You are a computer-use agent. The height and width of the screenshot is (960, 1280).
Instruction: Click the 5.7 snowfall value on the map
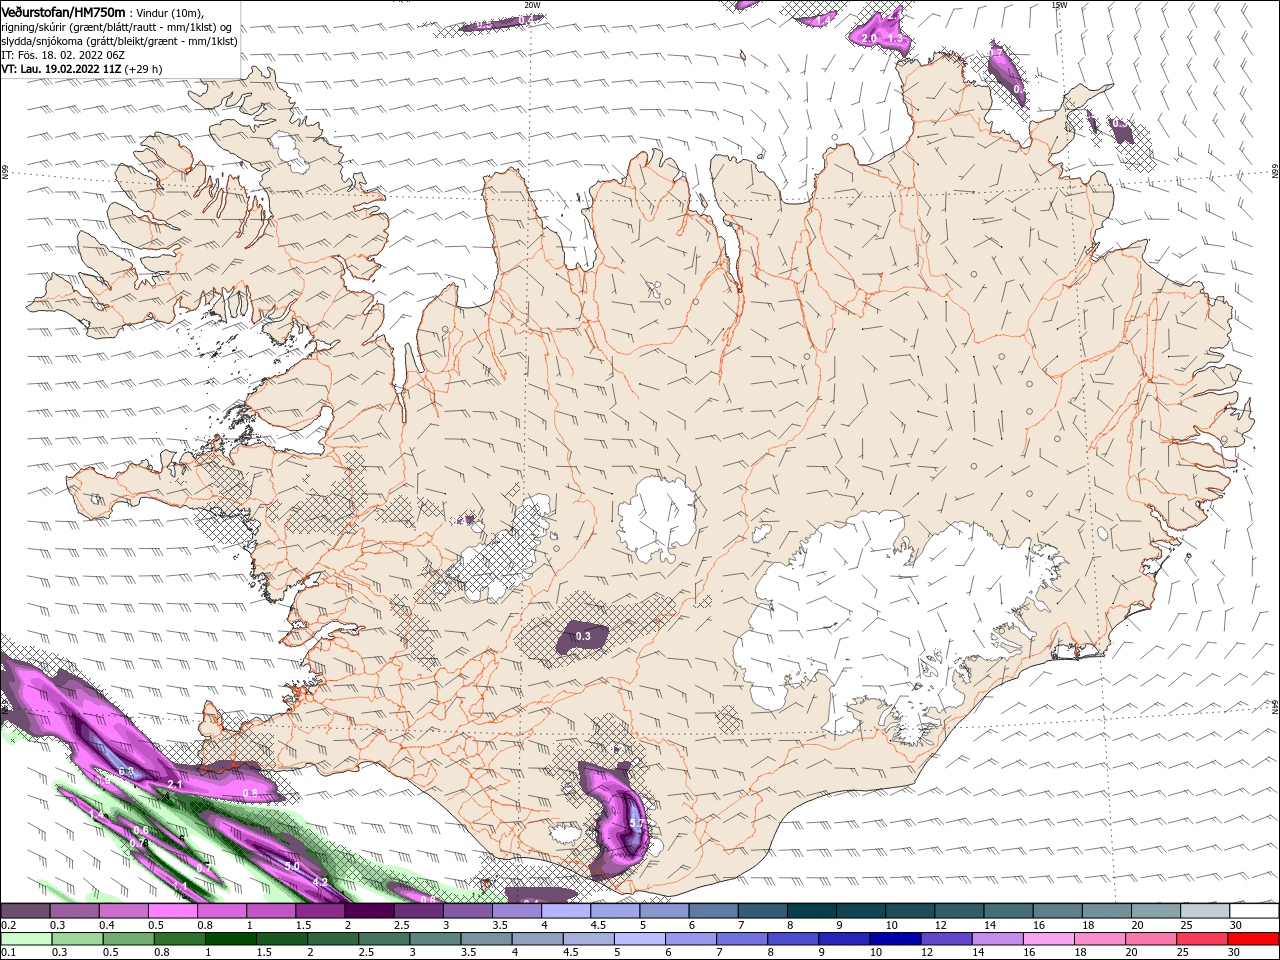[x=637, y=824]
